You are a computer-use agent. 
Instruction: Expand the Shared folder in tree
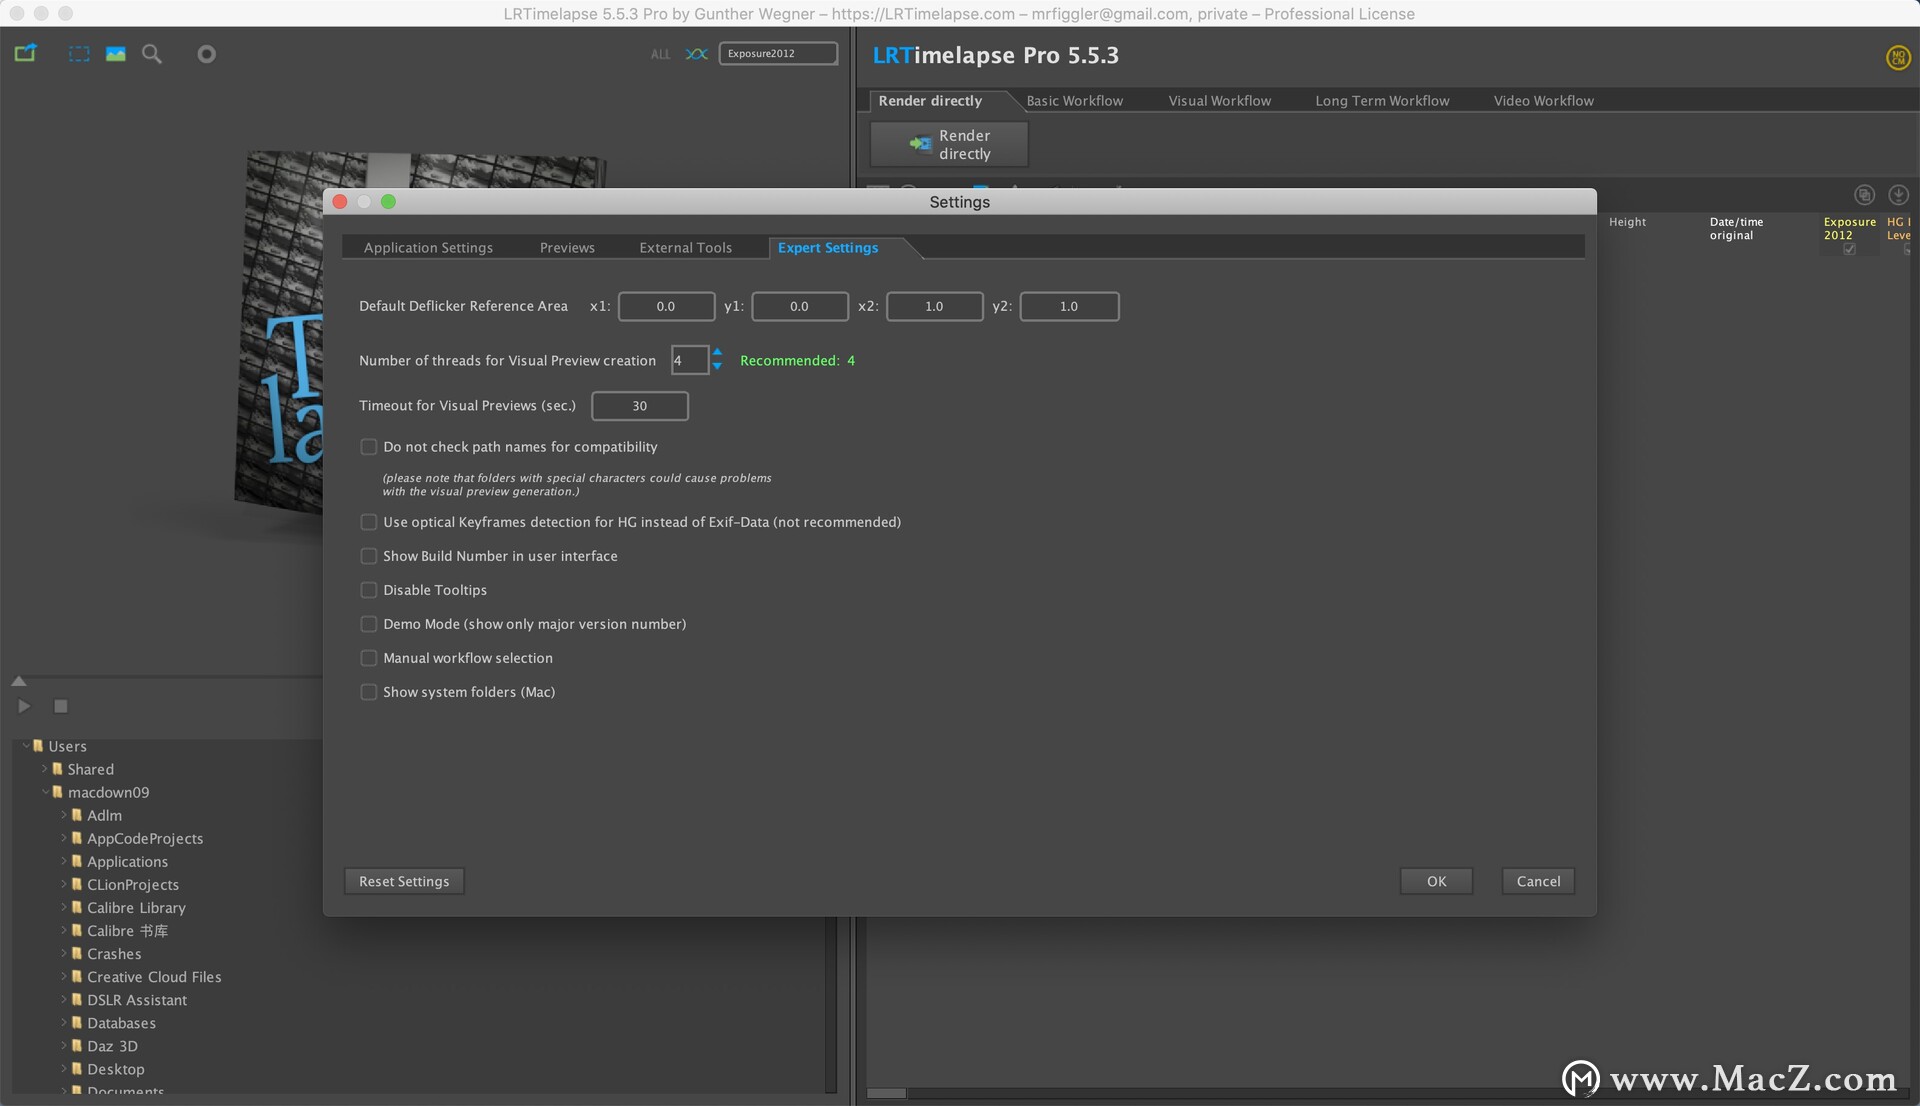pos(45,769)
